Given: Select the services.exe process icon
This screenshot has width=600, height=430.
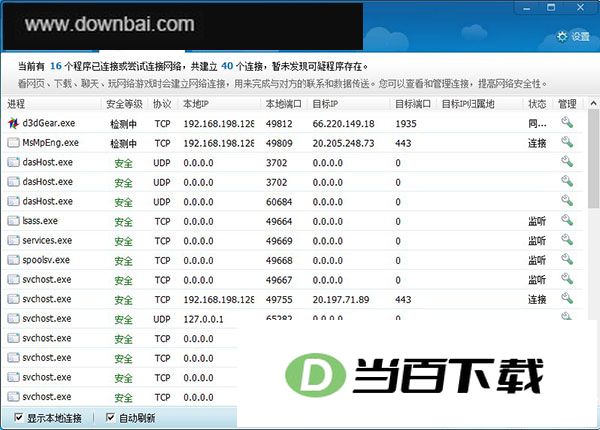Looking at the screenshot, I should (x=13, y=240).
